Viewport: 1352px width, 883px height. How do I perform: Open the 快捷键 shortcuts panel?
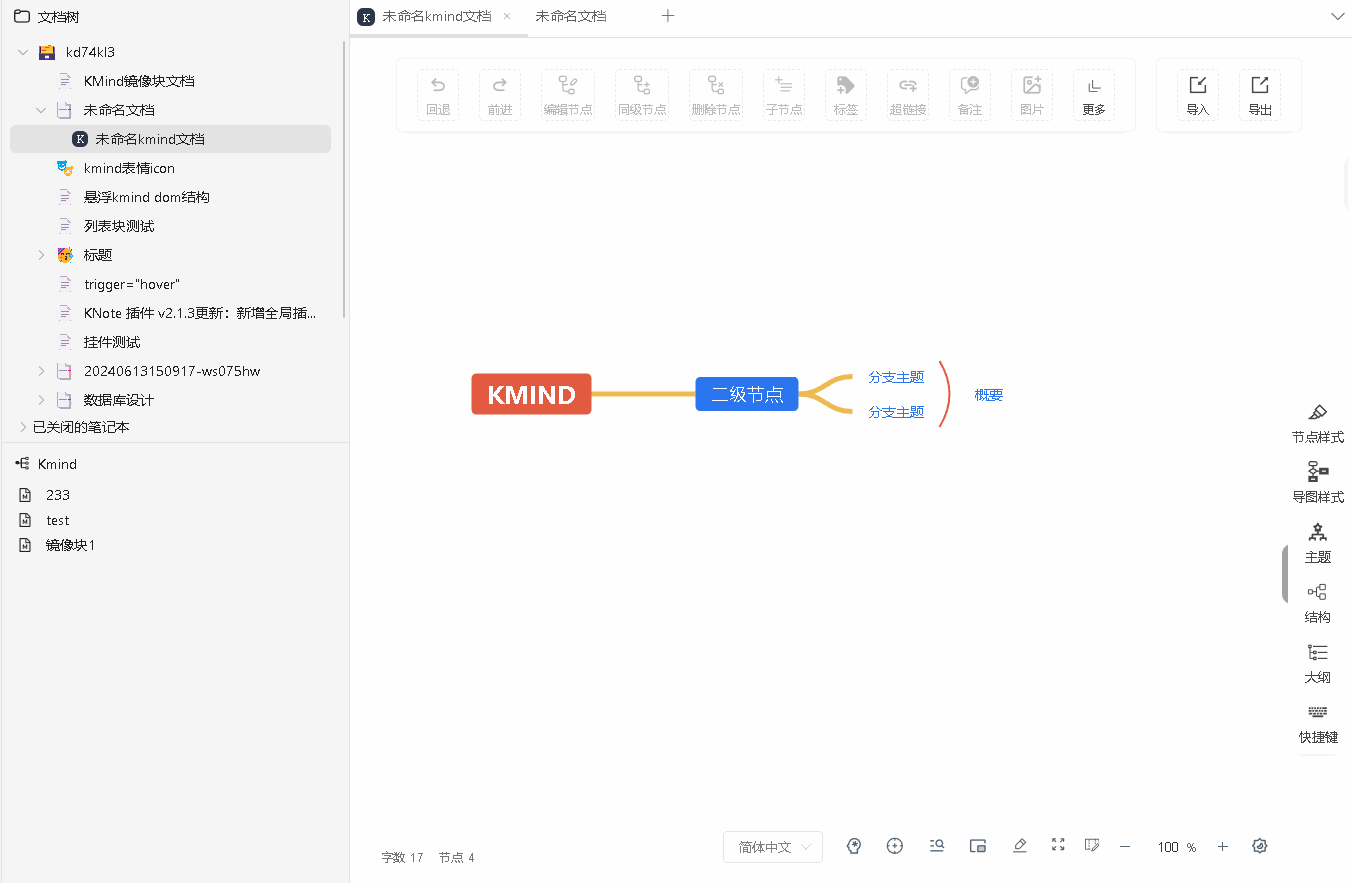click(1317, 723)
